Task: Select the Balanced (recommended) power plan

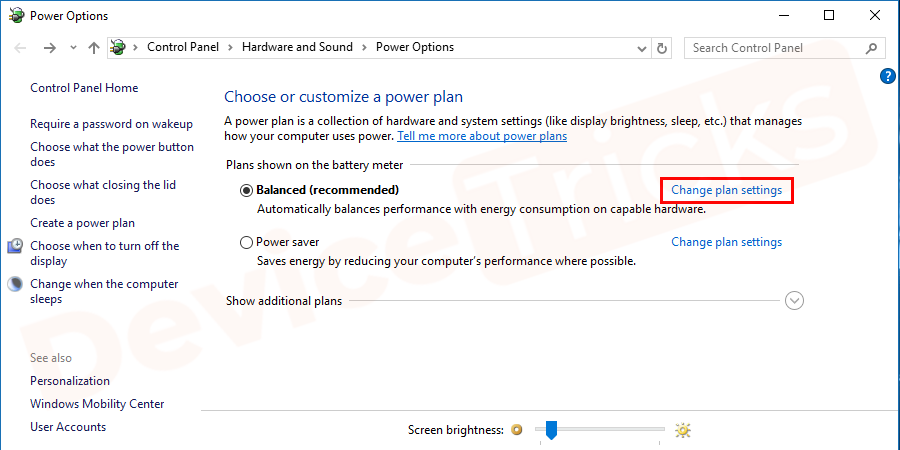Action: pyautogui.click(x=246, y=190)
